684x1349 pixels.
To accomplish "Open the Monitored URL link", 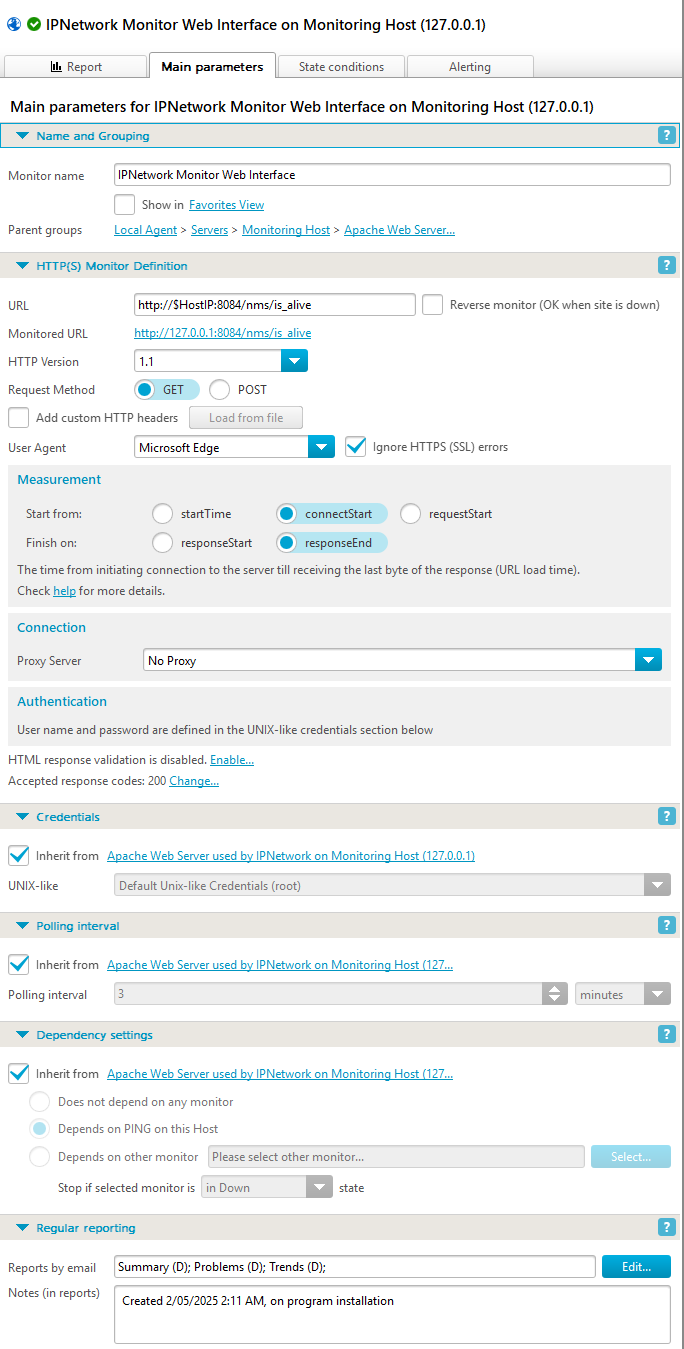I will tap(223, 333).
